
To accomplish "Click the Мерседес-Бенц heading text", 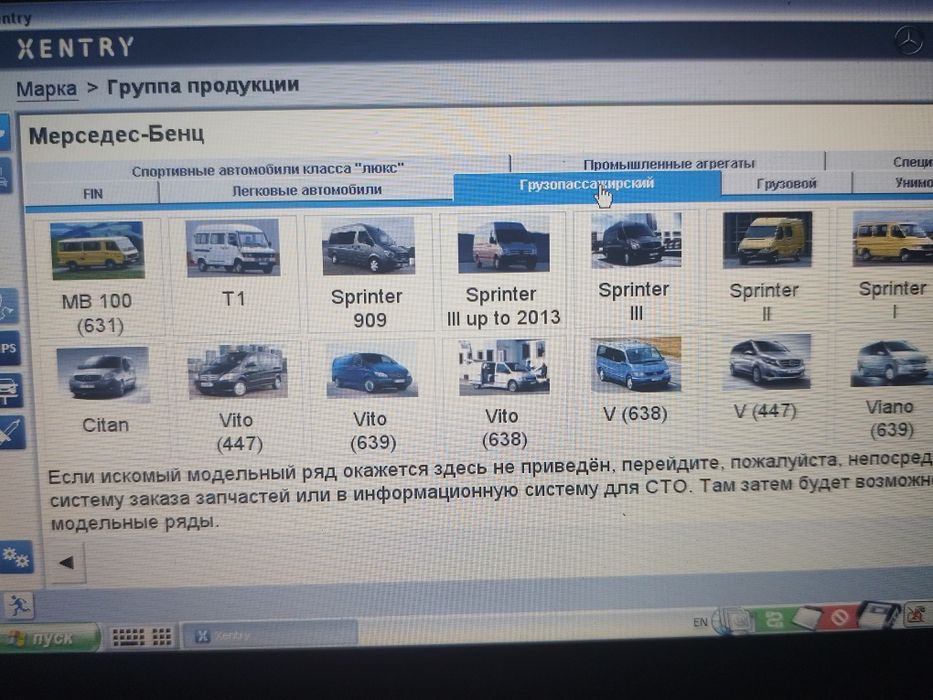I will pos(117,135).
